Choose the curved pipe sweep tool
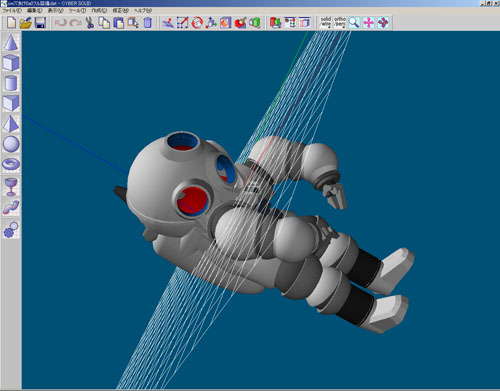The image size is (500, 391). [11, 207]
